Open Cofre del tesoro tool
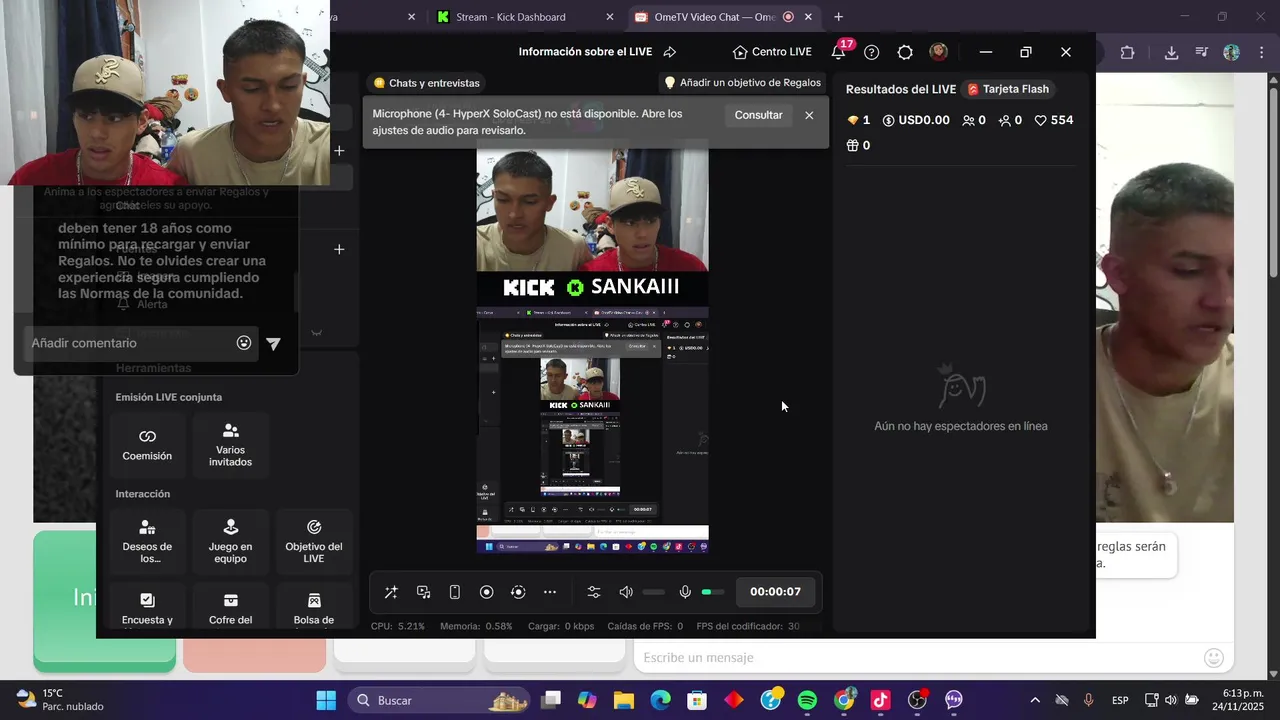This screenshot has height=720, width=1280. click(x=231, y=608)
